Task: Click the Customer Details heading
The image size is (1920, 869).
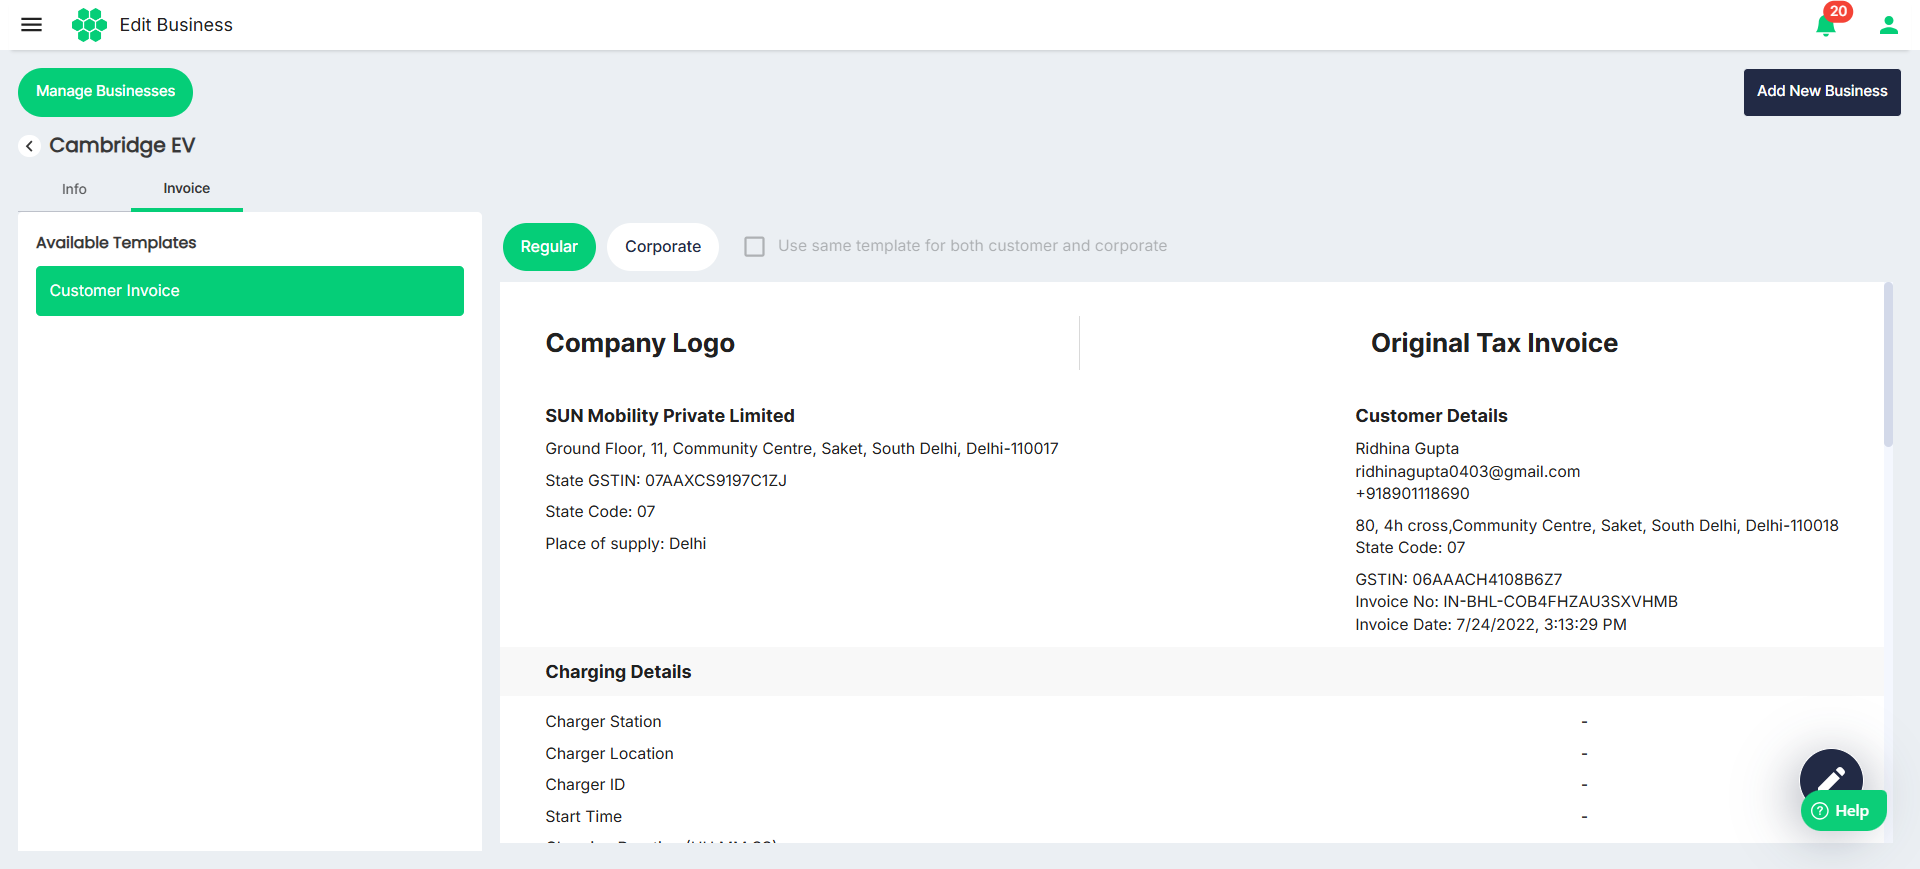Action: (x=1431, y=416)
